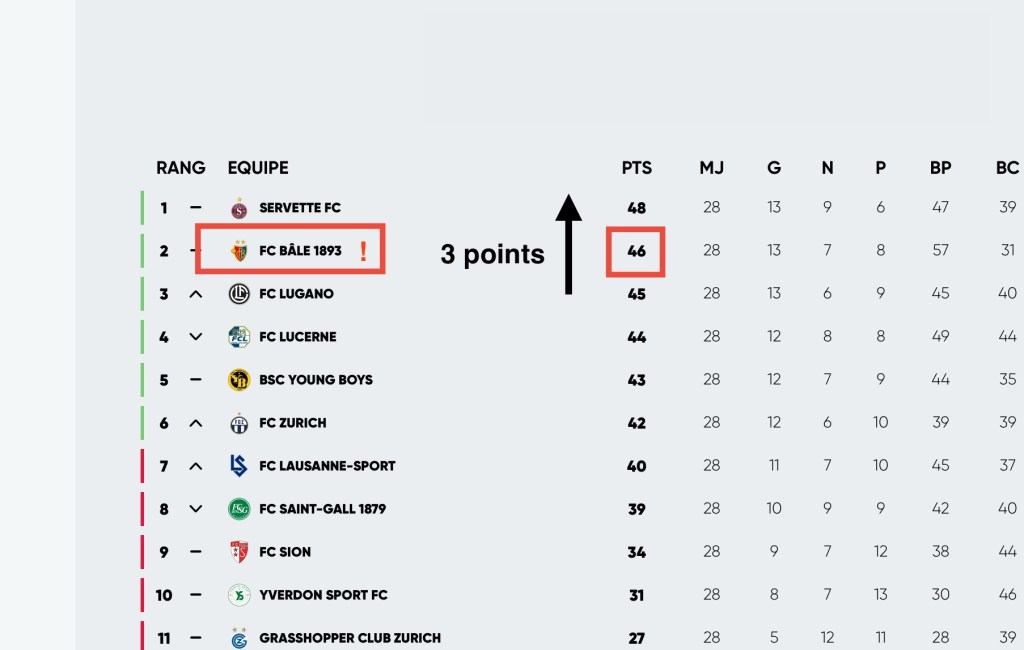The height and width of the screenshot is (650, 1024).
Task: Click FC Lugano's upward rank arrow
Action: pos(196,294)
